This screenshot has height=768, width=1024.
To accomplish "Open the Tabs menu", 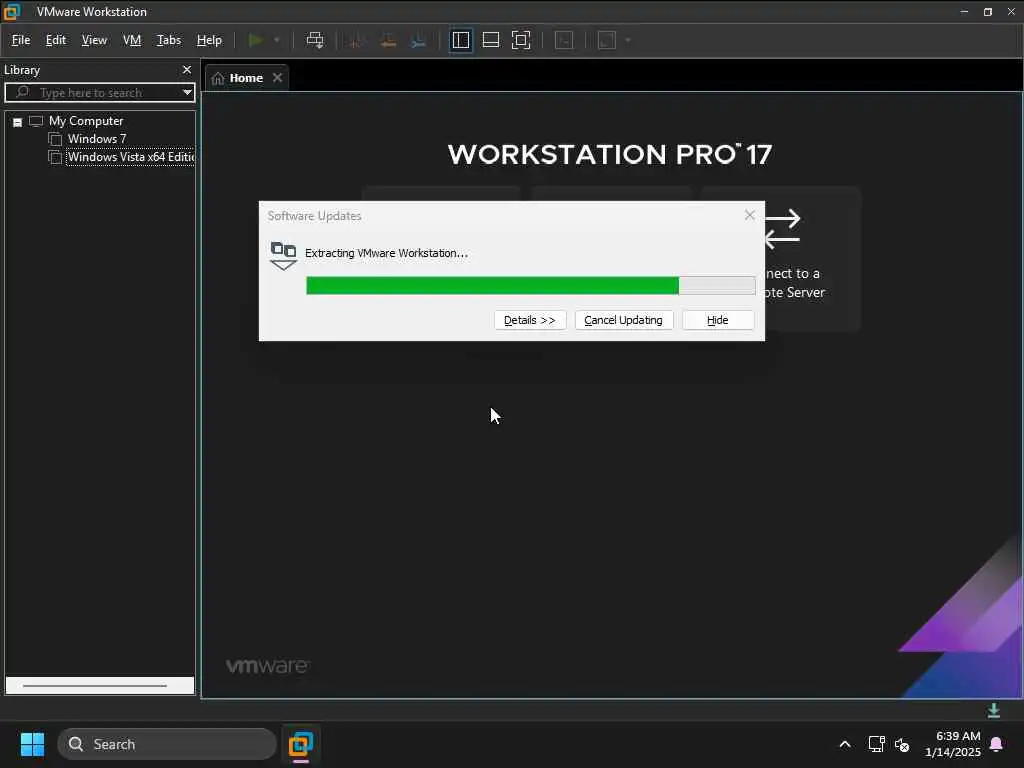I will (x=168, y=40).
